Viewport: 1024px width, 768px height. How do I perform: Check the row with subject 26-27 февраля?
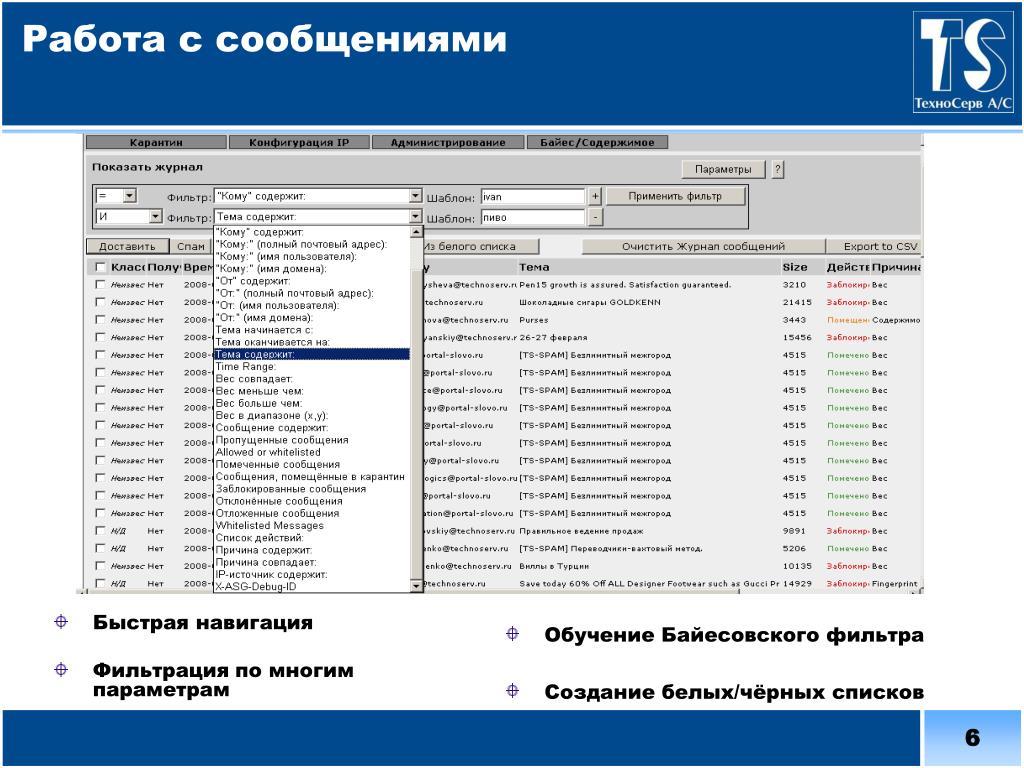(x=100, y=338)
